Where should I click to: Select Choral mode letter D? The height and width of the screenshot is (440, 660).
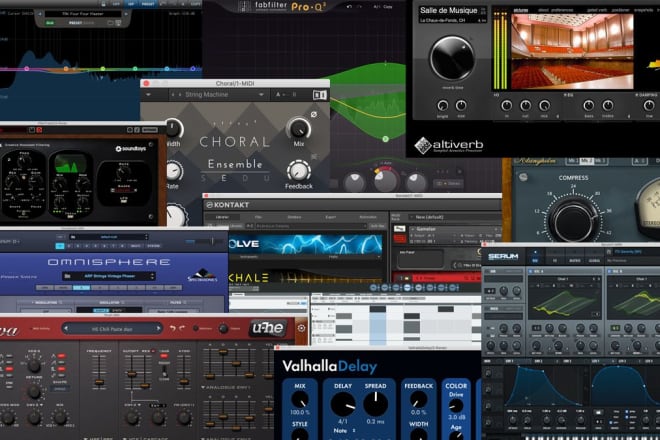click(x=245, y=179)
